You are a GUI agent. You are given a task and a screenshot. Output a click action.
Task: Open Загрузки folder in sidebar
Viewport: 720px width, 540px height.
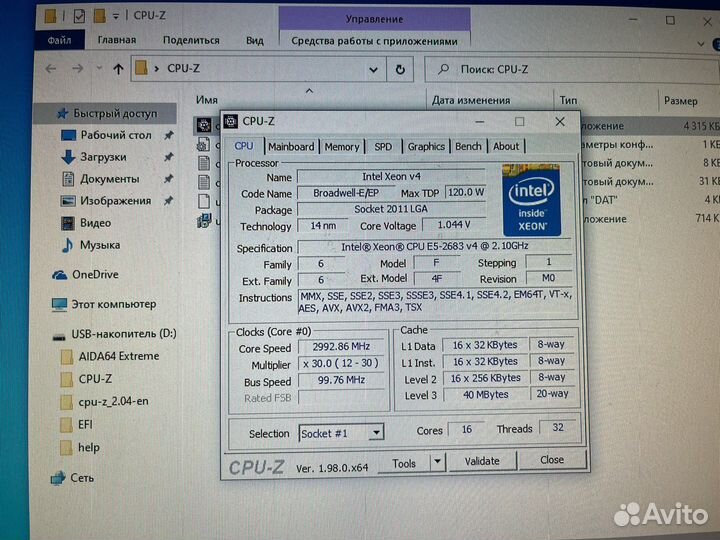[94, 157]
